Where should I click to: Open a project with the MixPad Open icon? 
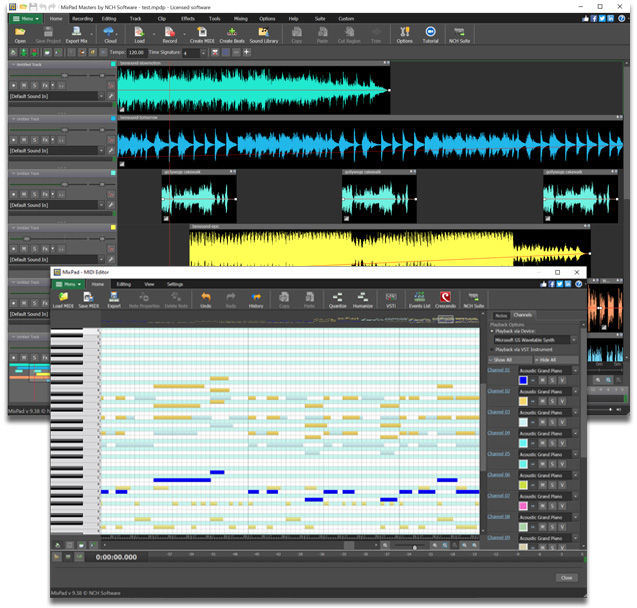pyautogui.click(x=20, y=35)
